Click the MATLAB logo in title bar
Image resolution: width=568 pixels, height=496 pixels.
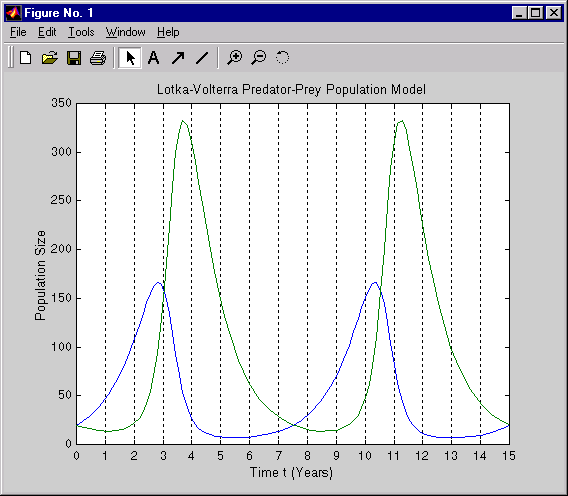(13, 13)
